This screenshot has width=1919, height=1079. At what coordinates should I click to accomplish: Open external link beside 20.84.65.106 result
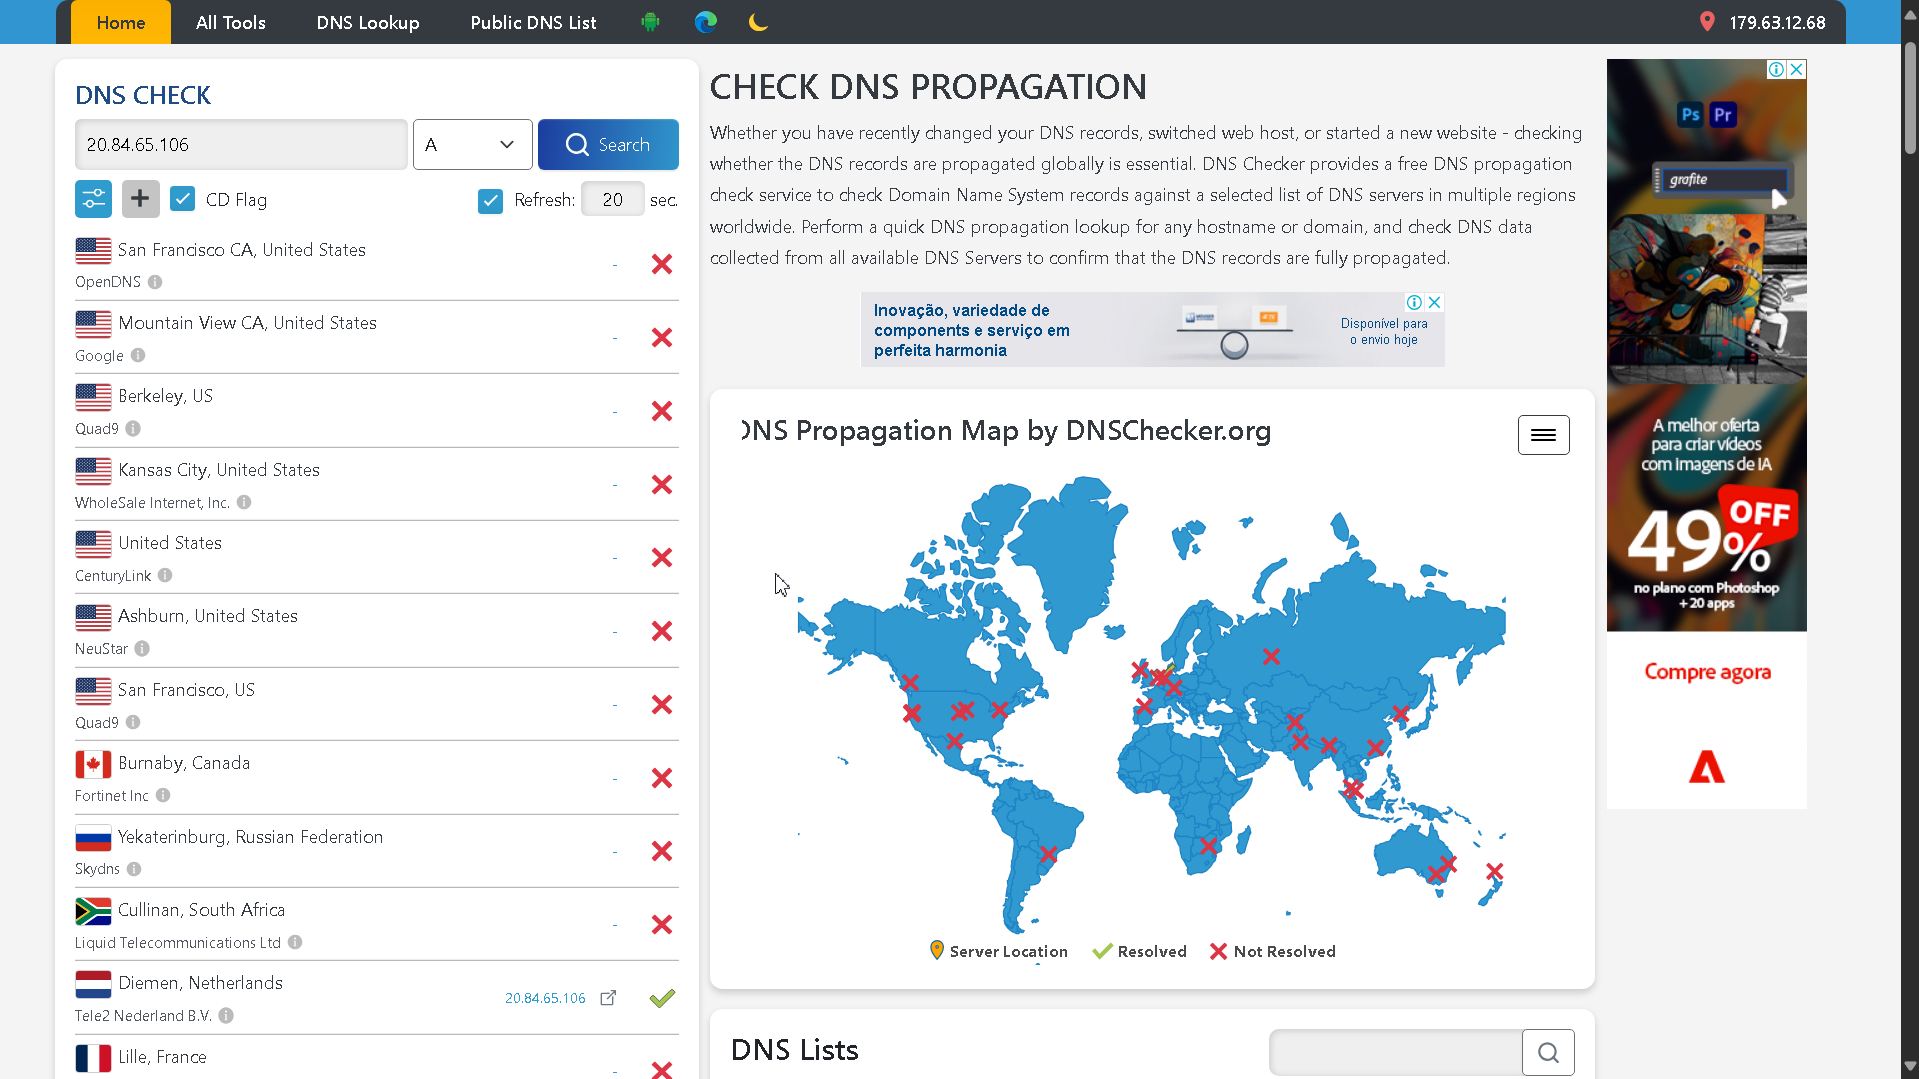pyautogui.click(x=608, y=998)
